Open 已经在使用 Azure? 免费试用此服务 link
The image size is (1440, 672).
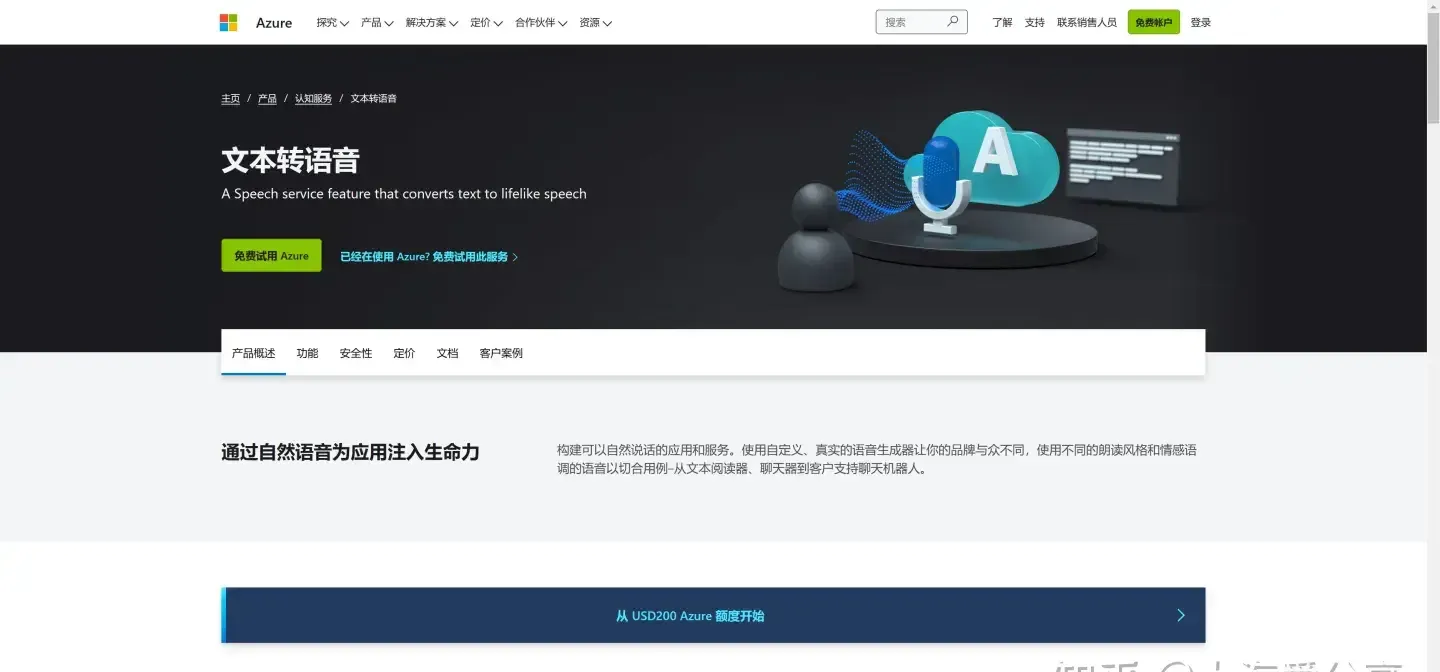[x=429, y=257]
